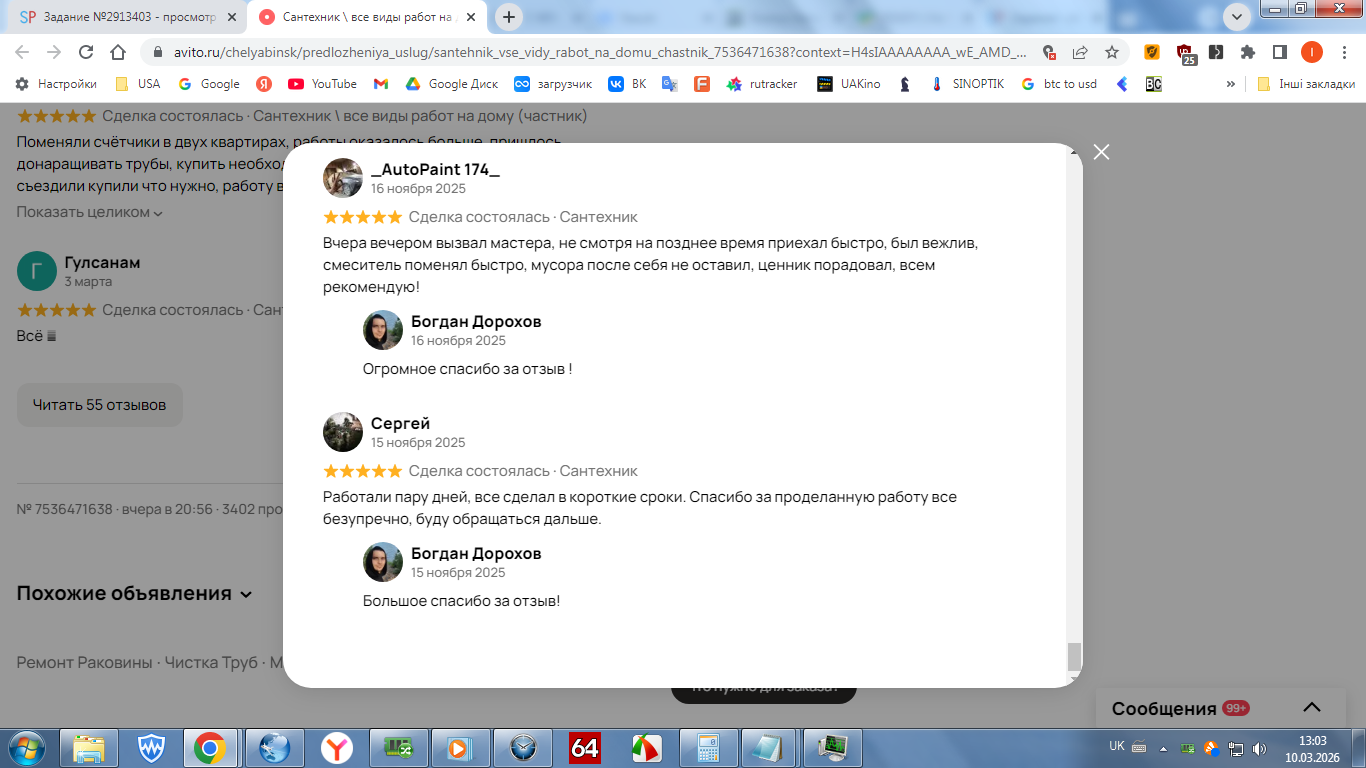The width and height of the screenshot is (1366, 768).
Task: Open the YouTube bookmark
Action: 322,84
